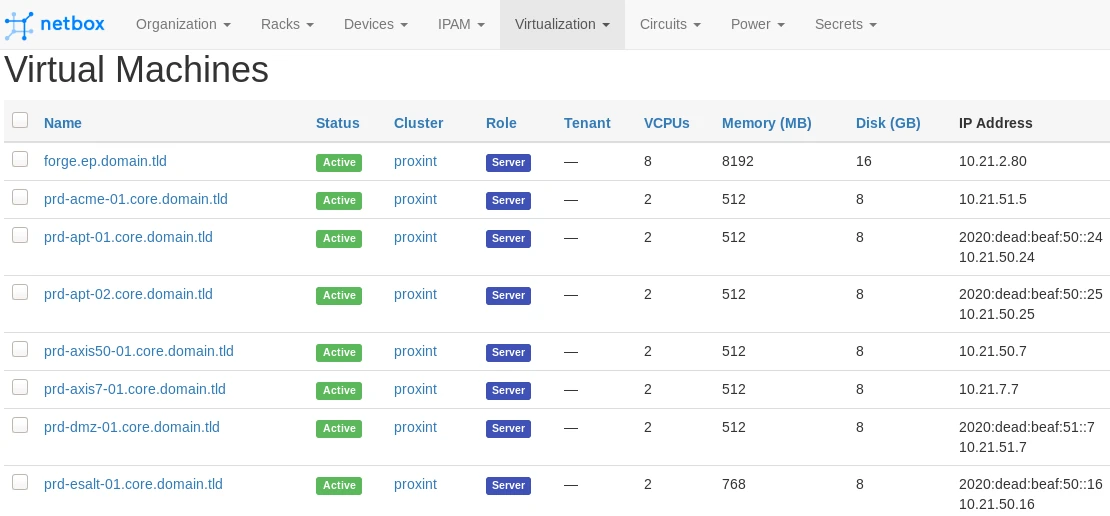Click proxint cluster link for prd-axis7-01

point(415,389)
